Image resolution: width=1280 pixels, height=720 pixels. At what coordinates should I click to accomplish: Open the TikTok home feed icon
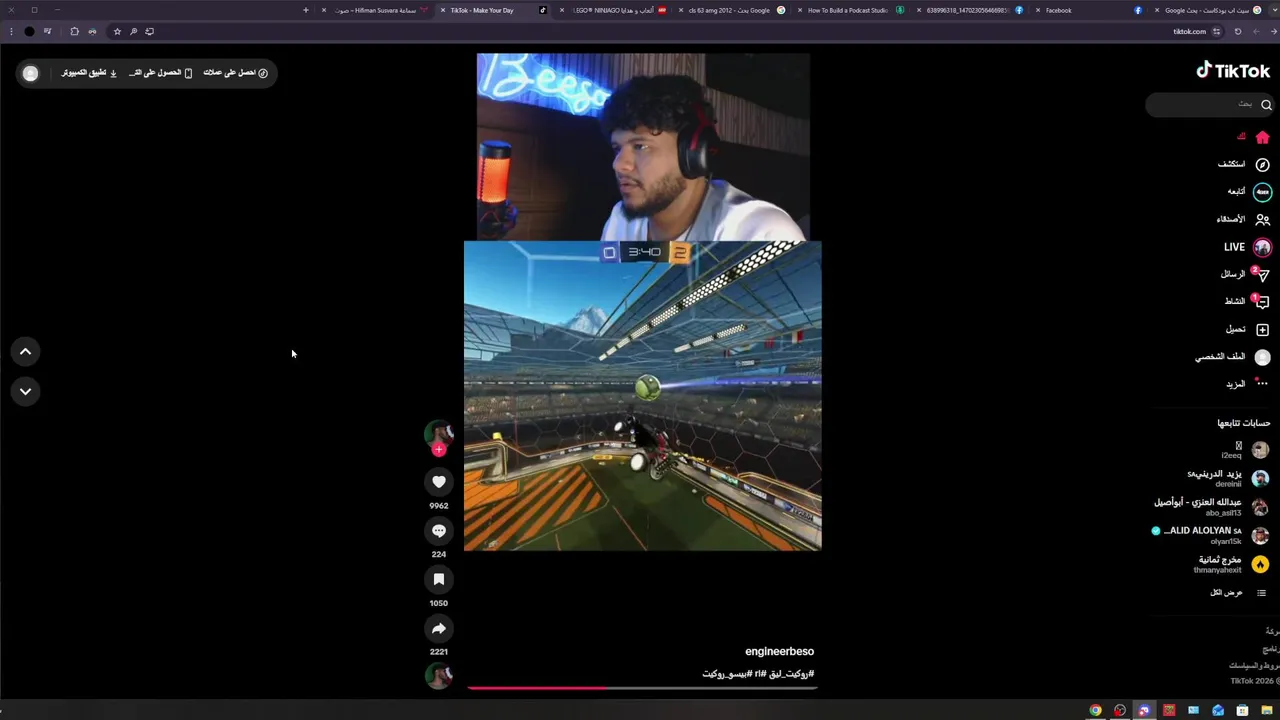coord(1262,137)
